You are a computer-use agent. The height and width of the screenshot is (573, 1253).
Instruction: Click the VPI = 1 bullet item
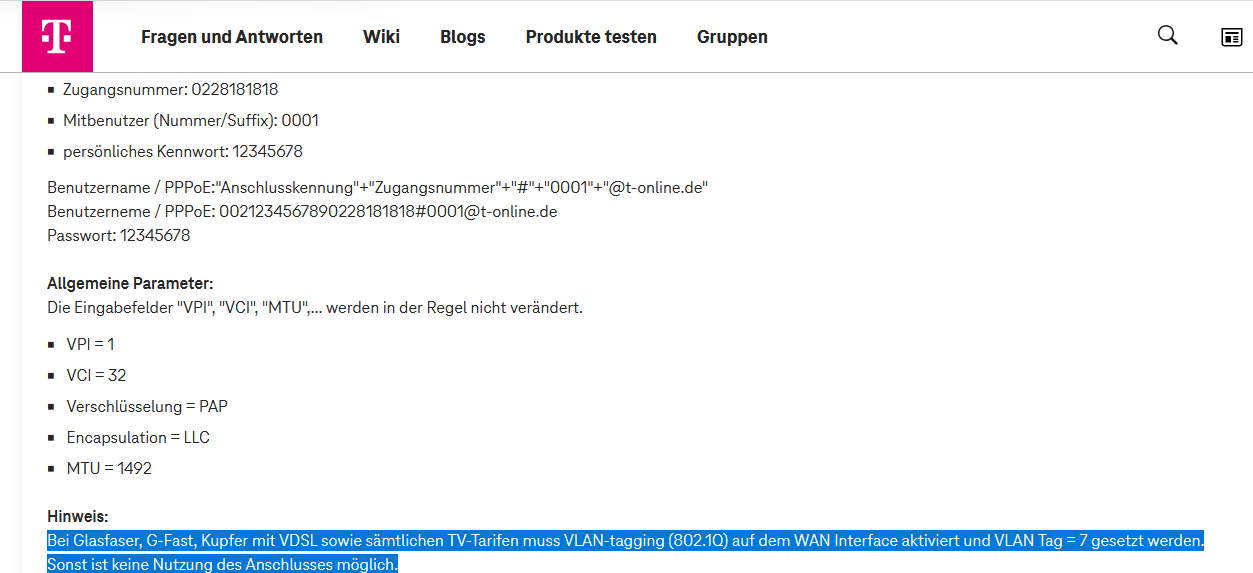(90, 344)
